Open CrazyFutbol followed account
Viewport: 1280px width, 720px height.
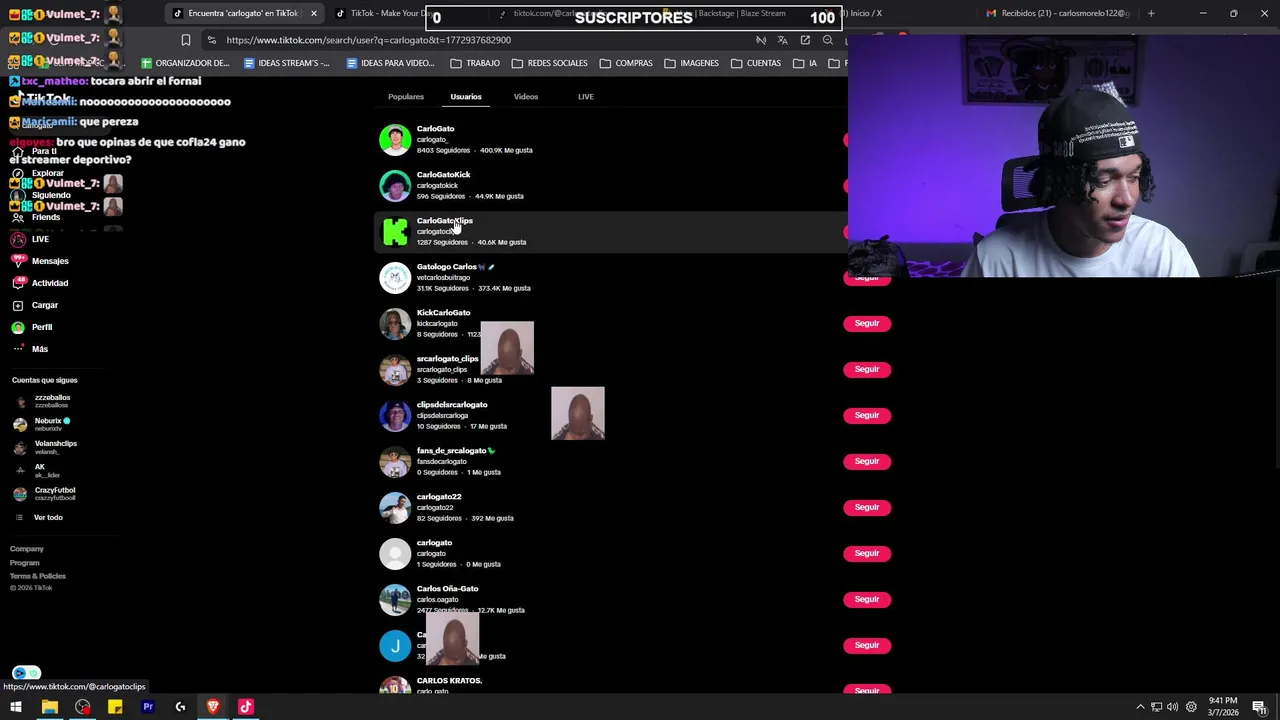pos(45,494)
